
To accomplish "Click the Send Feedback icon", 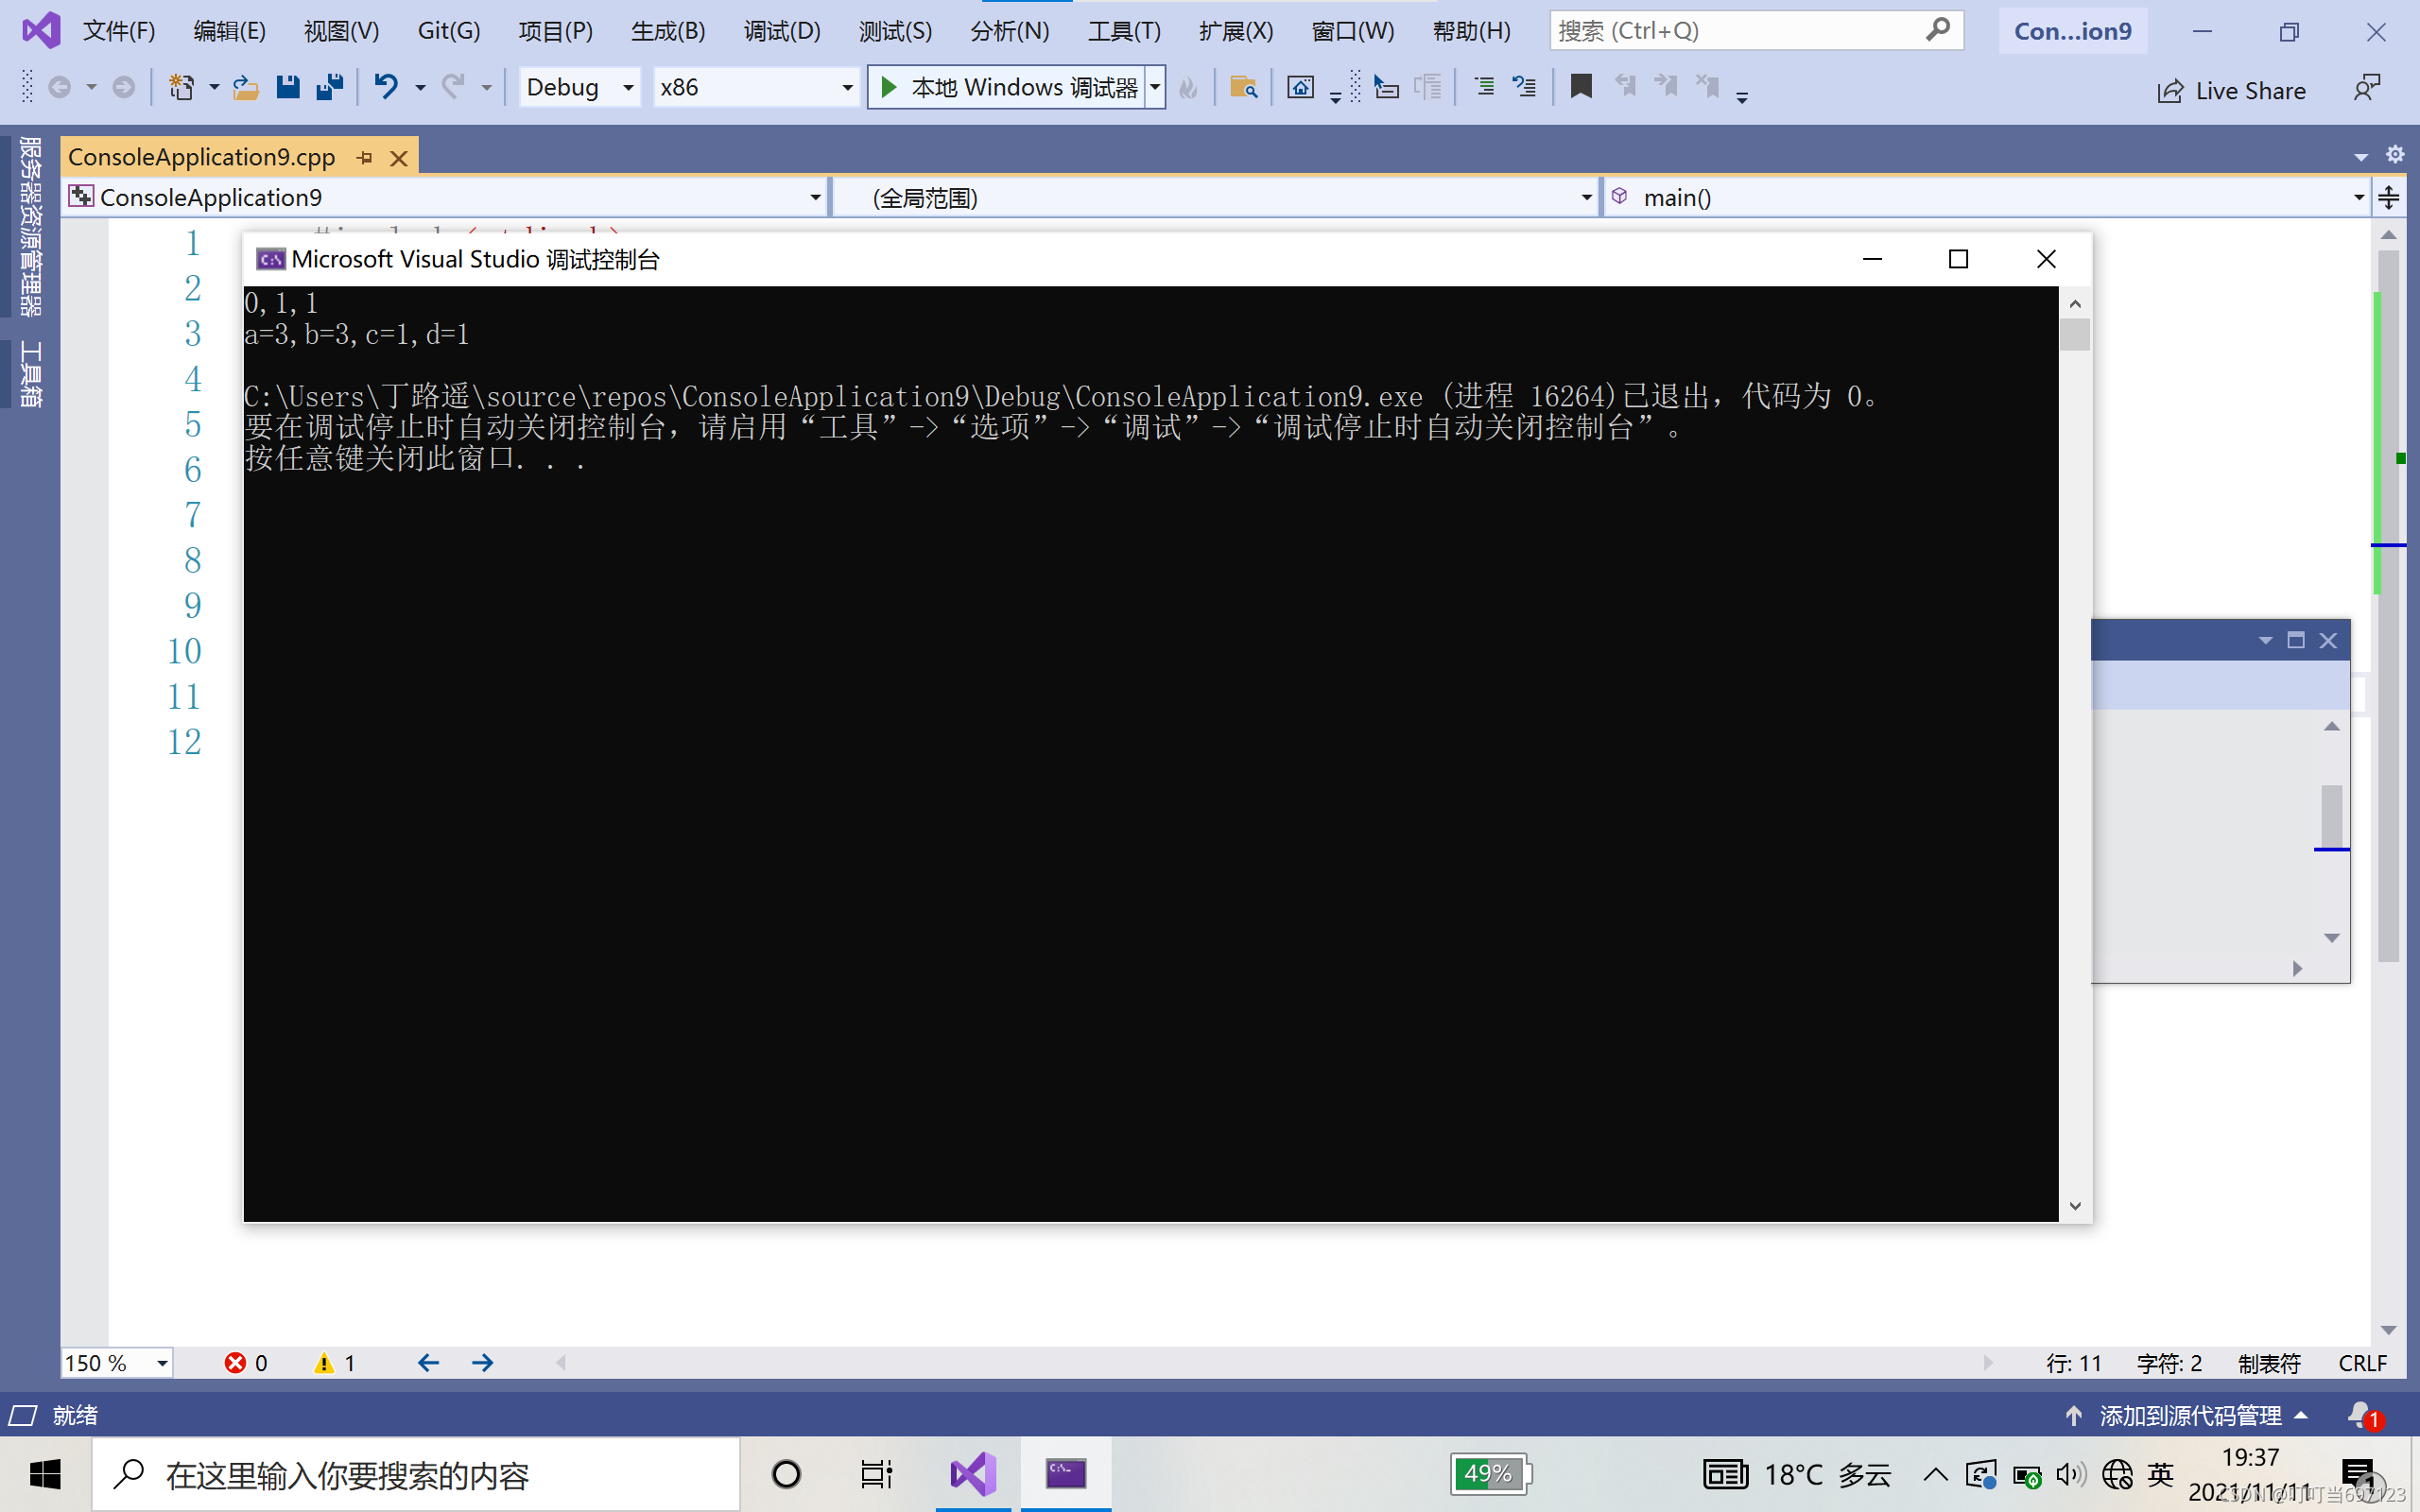I will point(2367,88).
